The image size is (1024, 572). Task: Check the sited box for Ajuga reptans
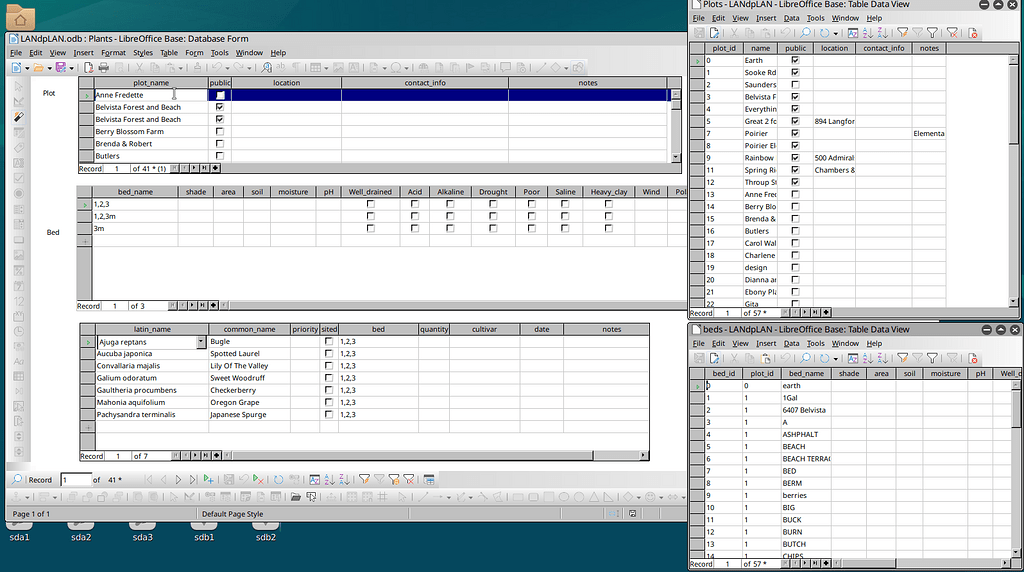click(329, 342)
